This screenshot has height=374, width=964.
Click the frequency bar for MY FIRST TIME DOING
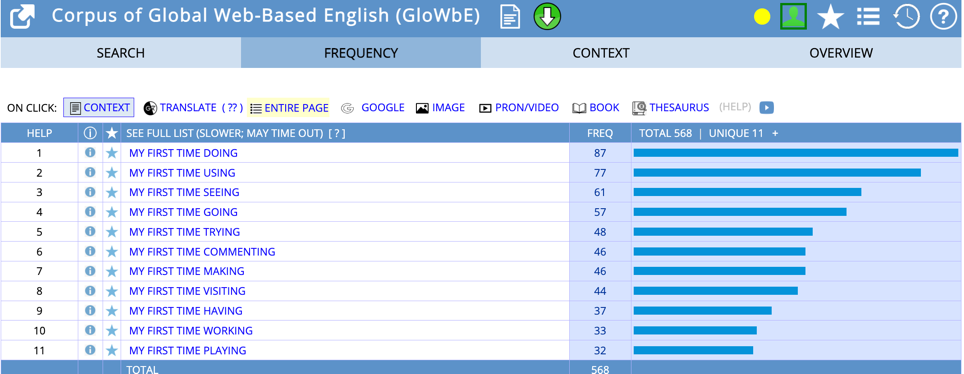(796, 153)
